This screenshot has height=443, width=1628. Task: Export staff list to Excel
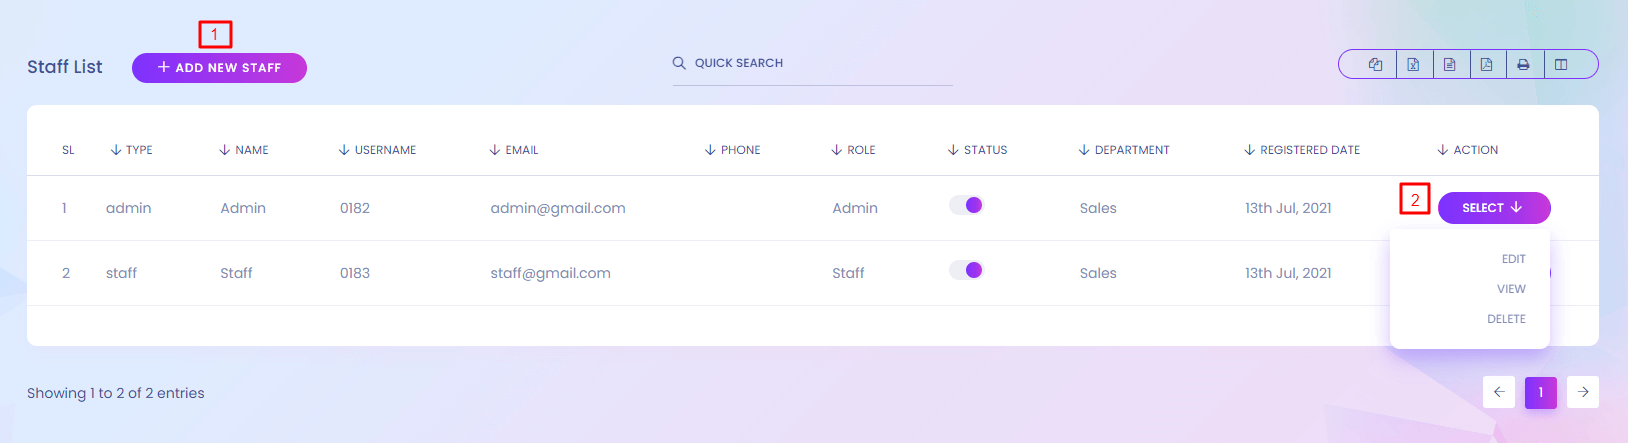[1413, 65]
